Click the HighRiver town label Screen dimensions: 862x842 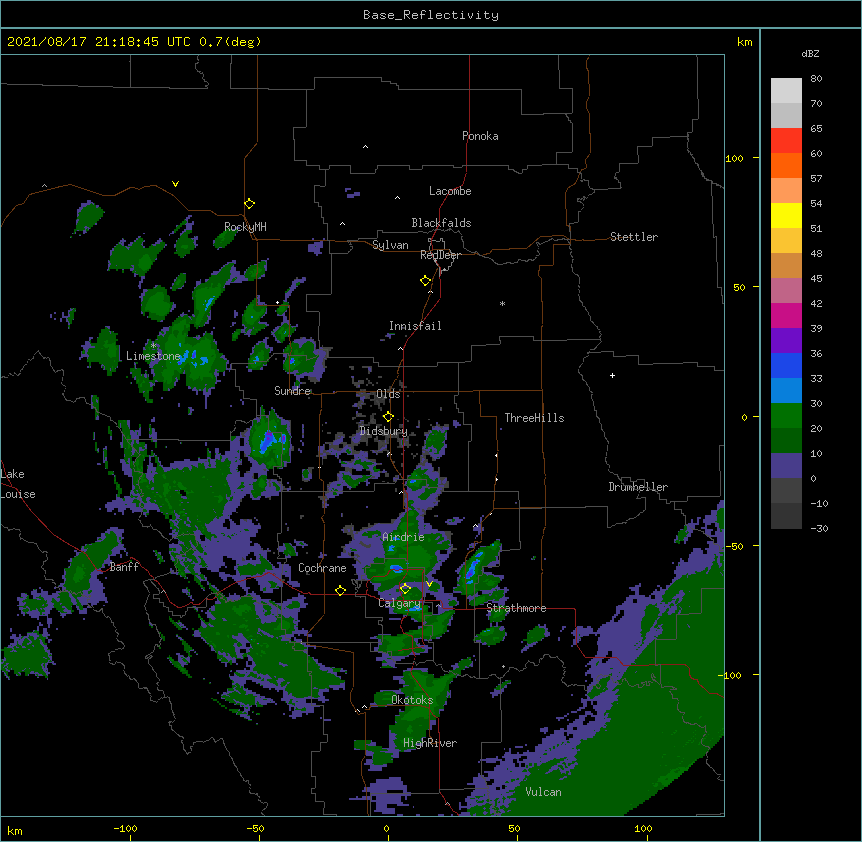430,743
